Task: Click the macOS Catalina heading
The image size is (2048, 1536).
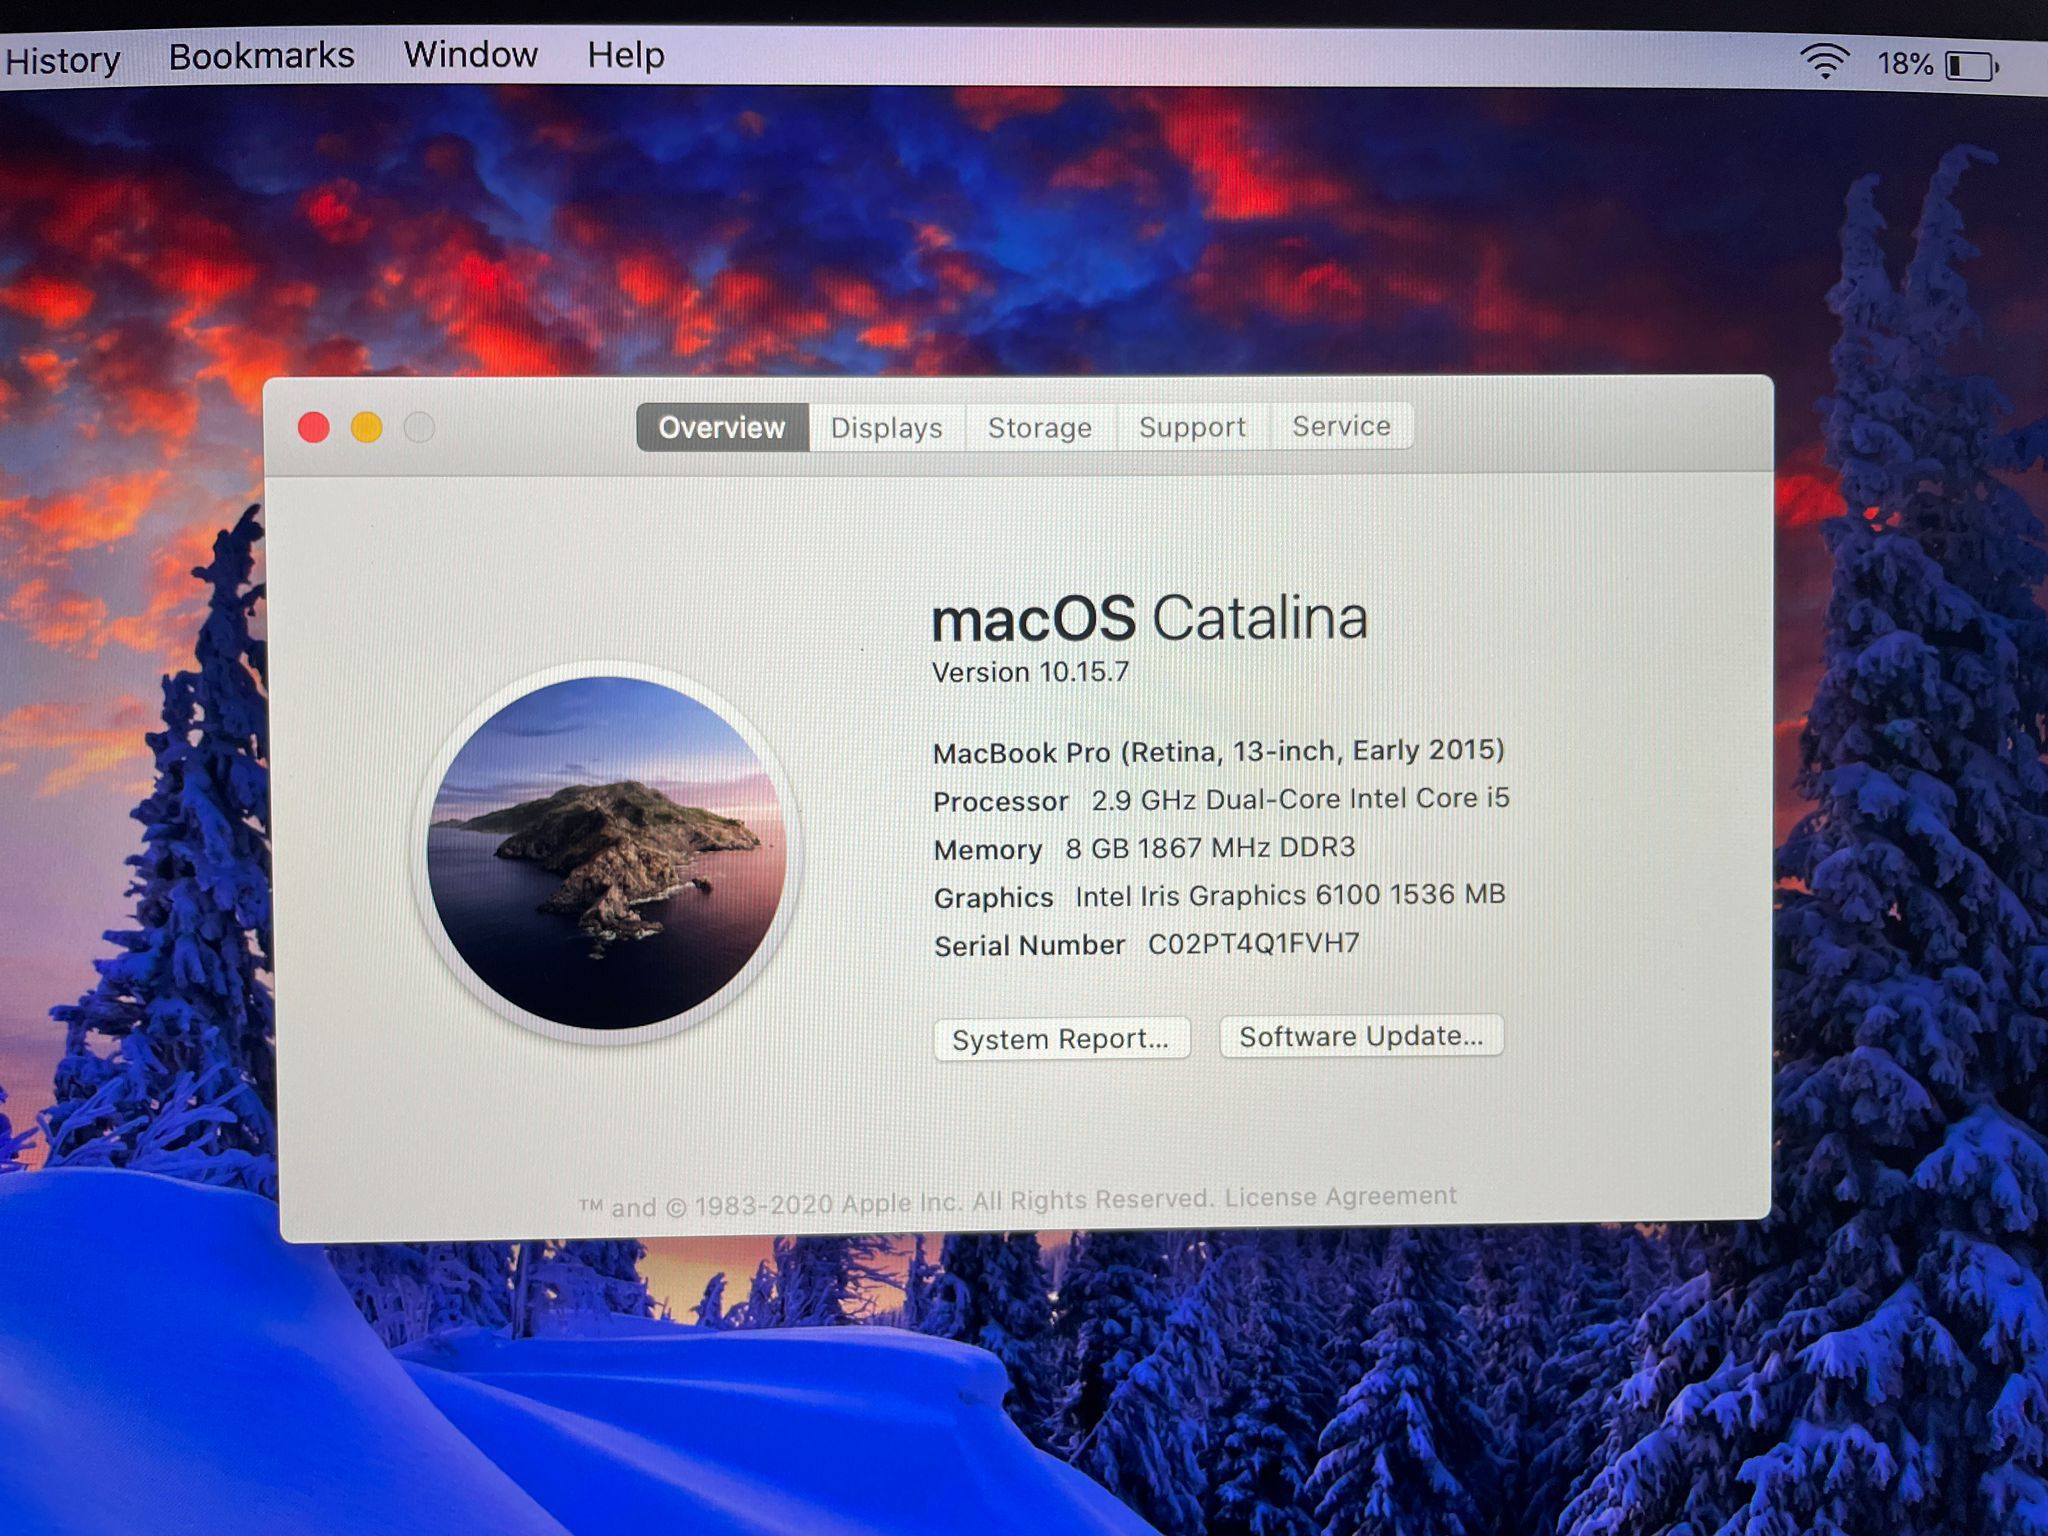Action: coord(1150,617)
